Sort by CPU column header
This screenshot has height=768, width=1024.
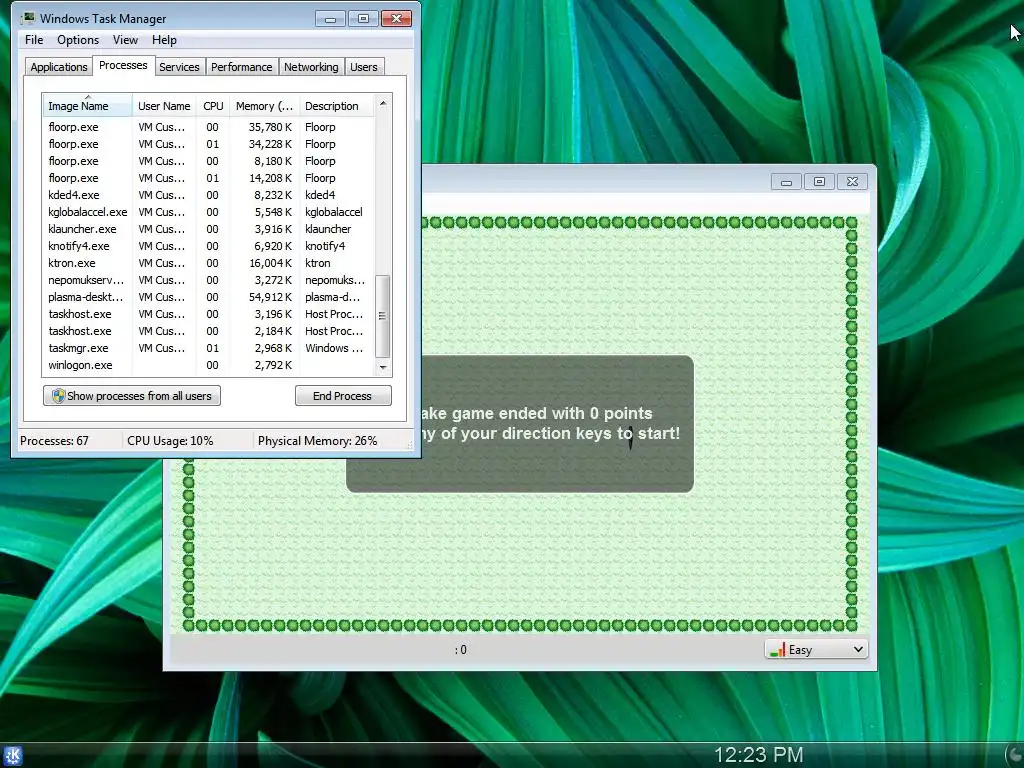(x=213, y=106)
